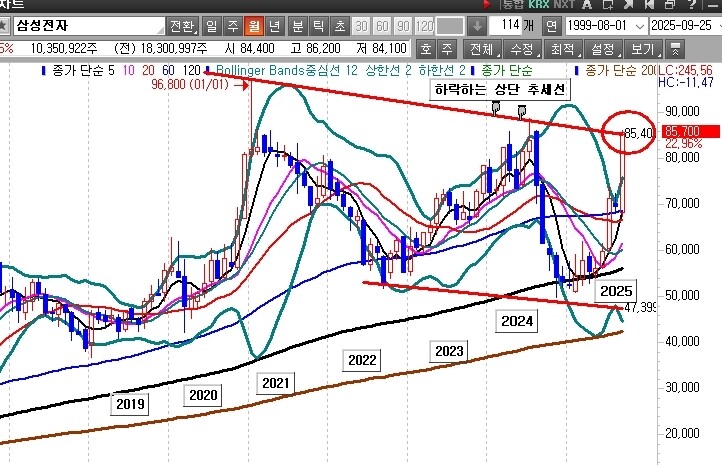Click the LC:245,56 indicator text

point(686,70)
